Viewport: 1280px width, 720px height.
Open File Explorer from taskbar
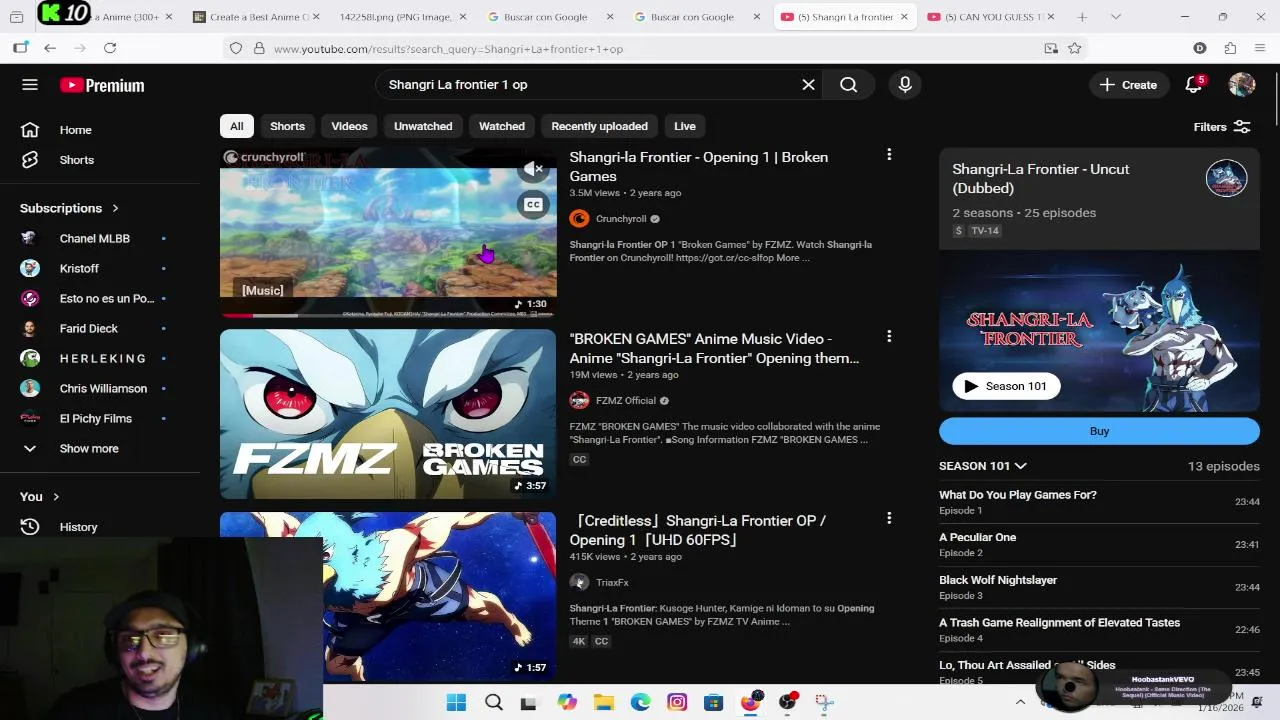(x=604, y=702)
